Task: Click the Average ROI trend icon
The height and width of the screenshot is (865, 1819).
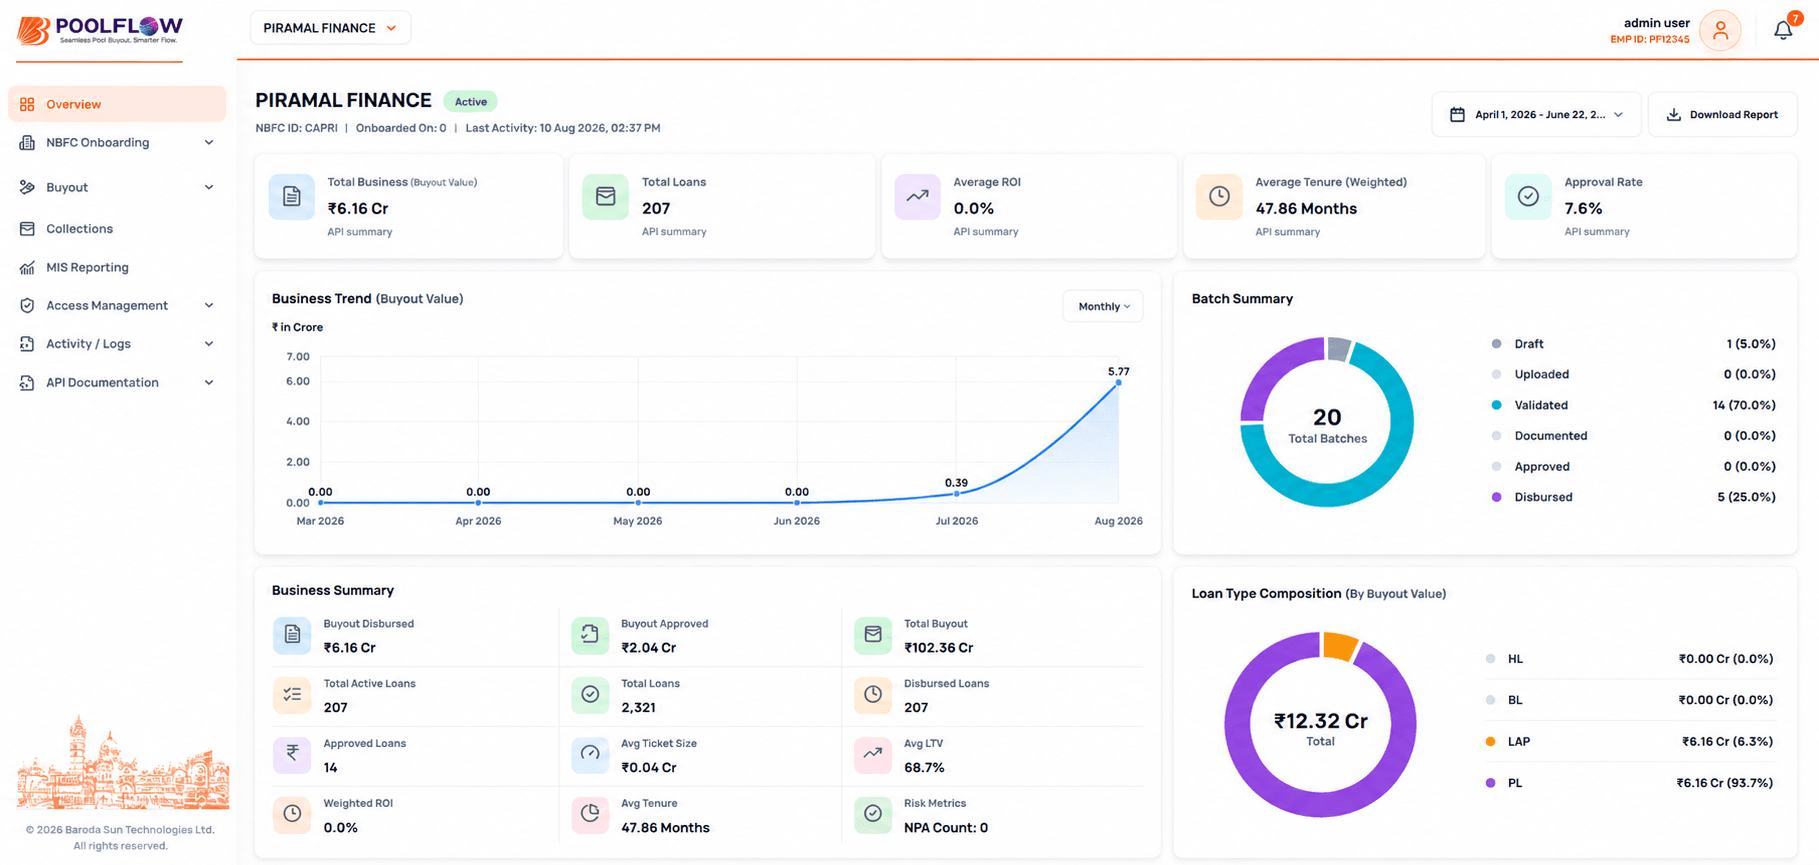Action: click(x=917, y=196)
